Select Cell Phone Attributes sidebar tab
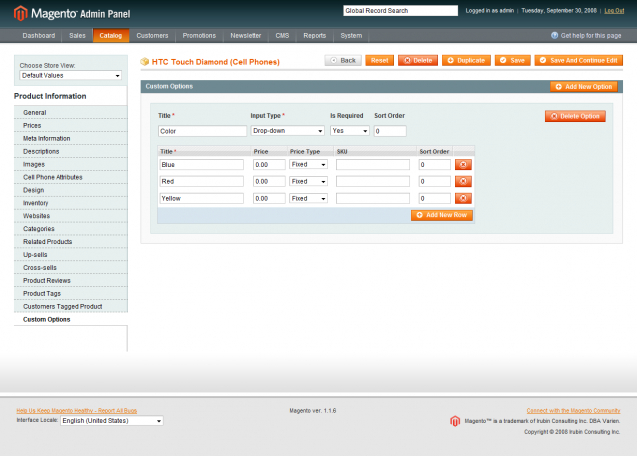Screen dimensions: 637x456 click(71, 177)
